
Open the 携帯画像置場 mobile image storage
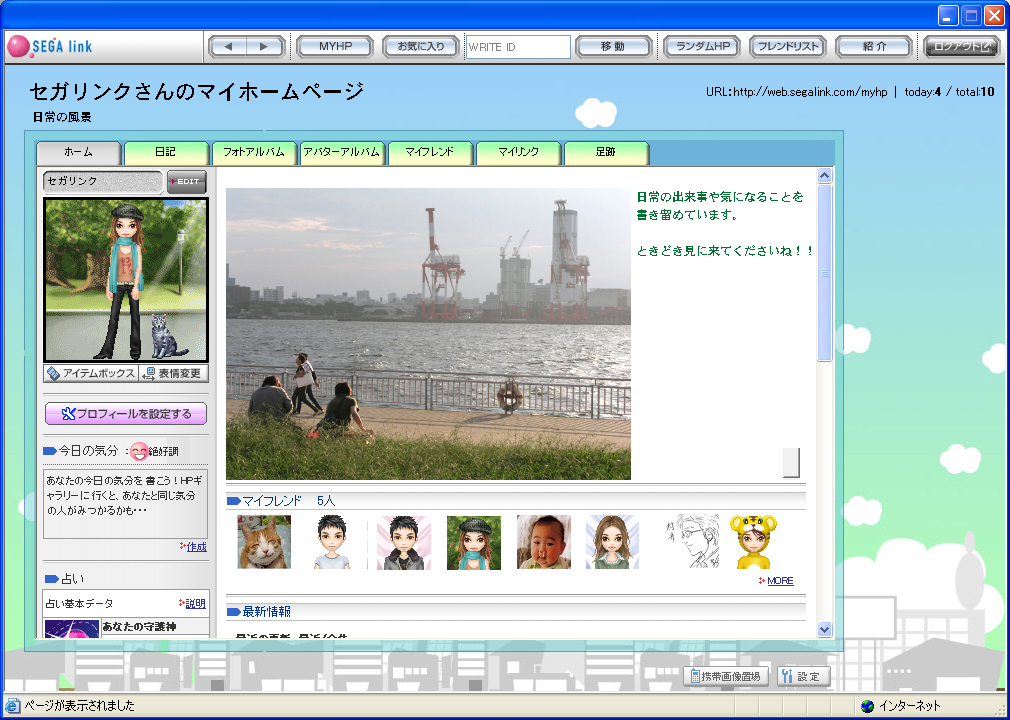pos(727,677)
